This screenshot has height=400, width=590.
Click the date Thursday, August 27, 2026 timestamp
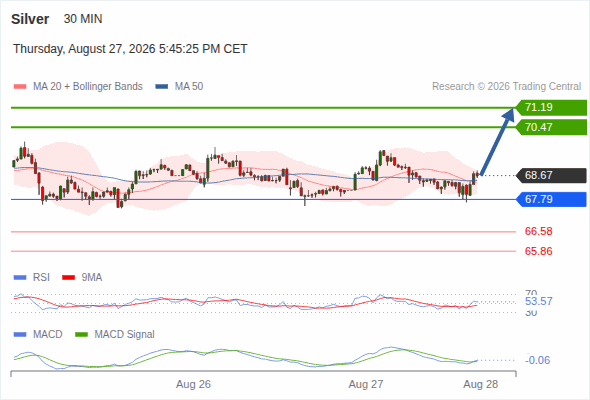click(130, 49)
